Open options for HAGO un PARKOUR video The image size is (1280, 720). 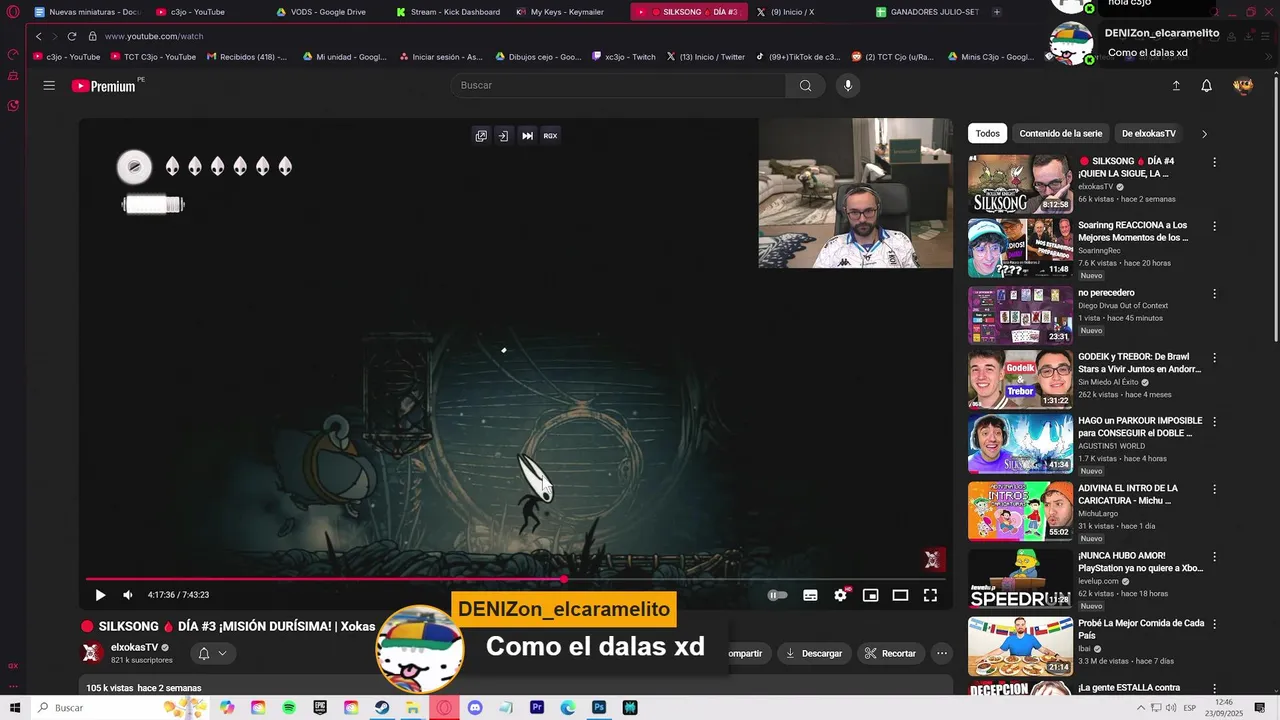pyautogui.click(x=1215, y=422)
